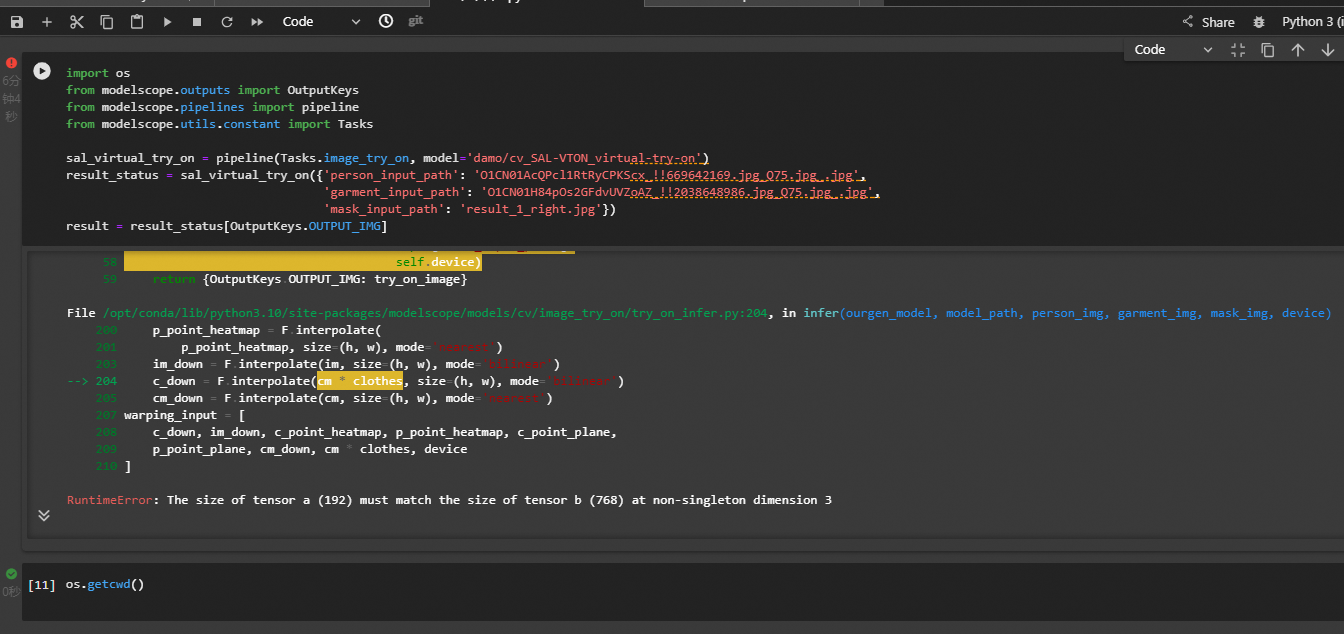
Task: Restart the kernel with the circular arrow icon
Action: (x=227, y=22)
